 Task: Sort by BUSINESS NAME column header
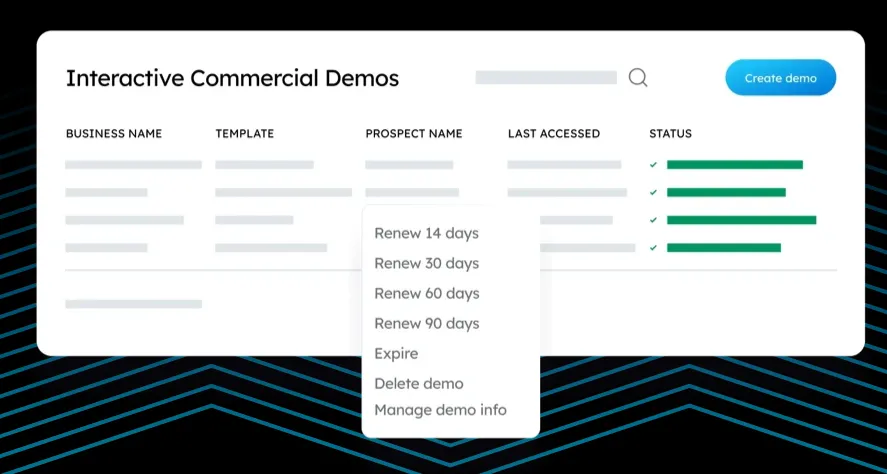pos(114,133)
